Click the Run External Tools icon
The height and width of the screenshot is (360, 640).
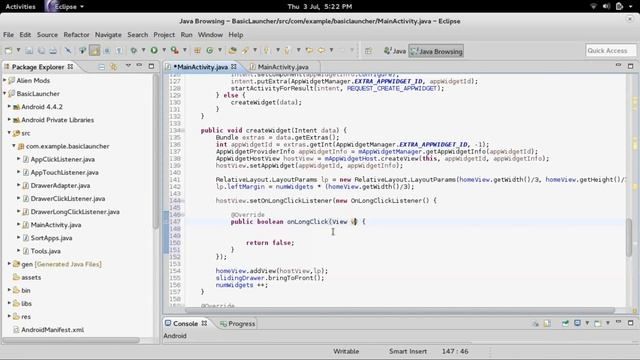(x=175, y=50)
